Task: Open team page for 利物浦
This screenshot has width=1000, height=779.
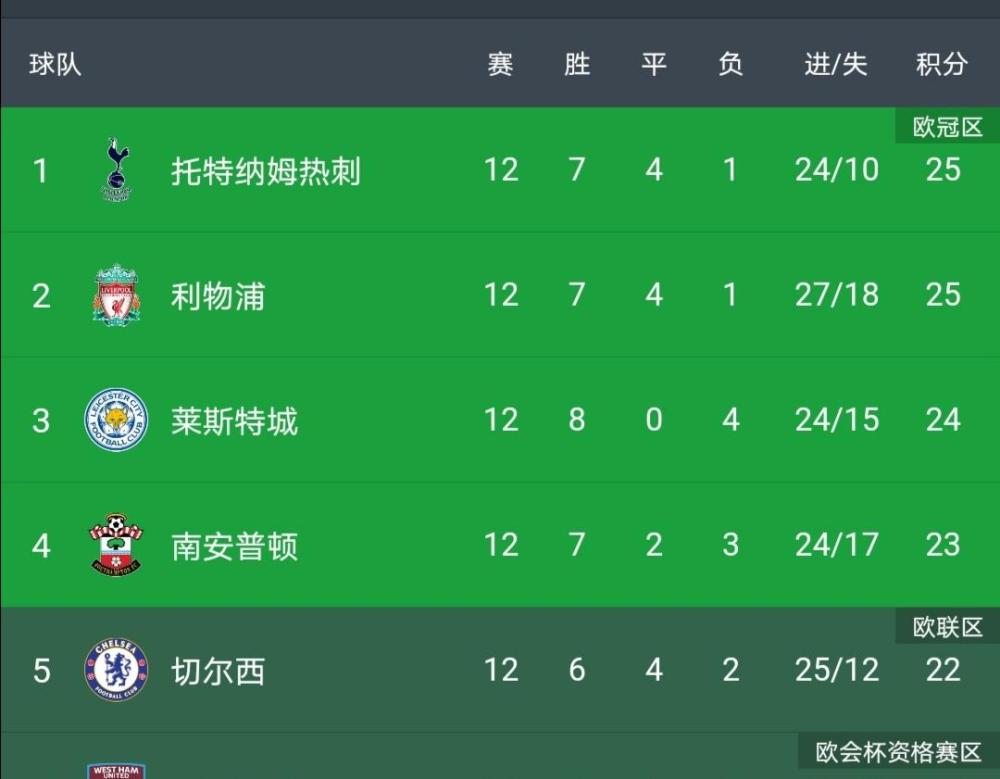Action: tap(218, 296)
